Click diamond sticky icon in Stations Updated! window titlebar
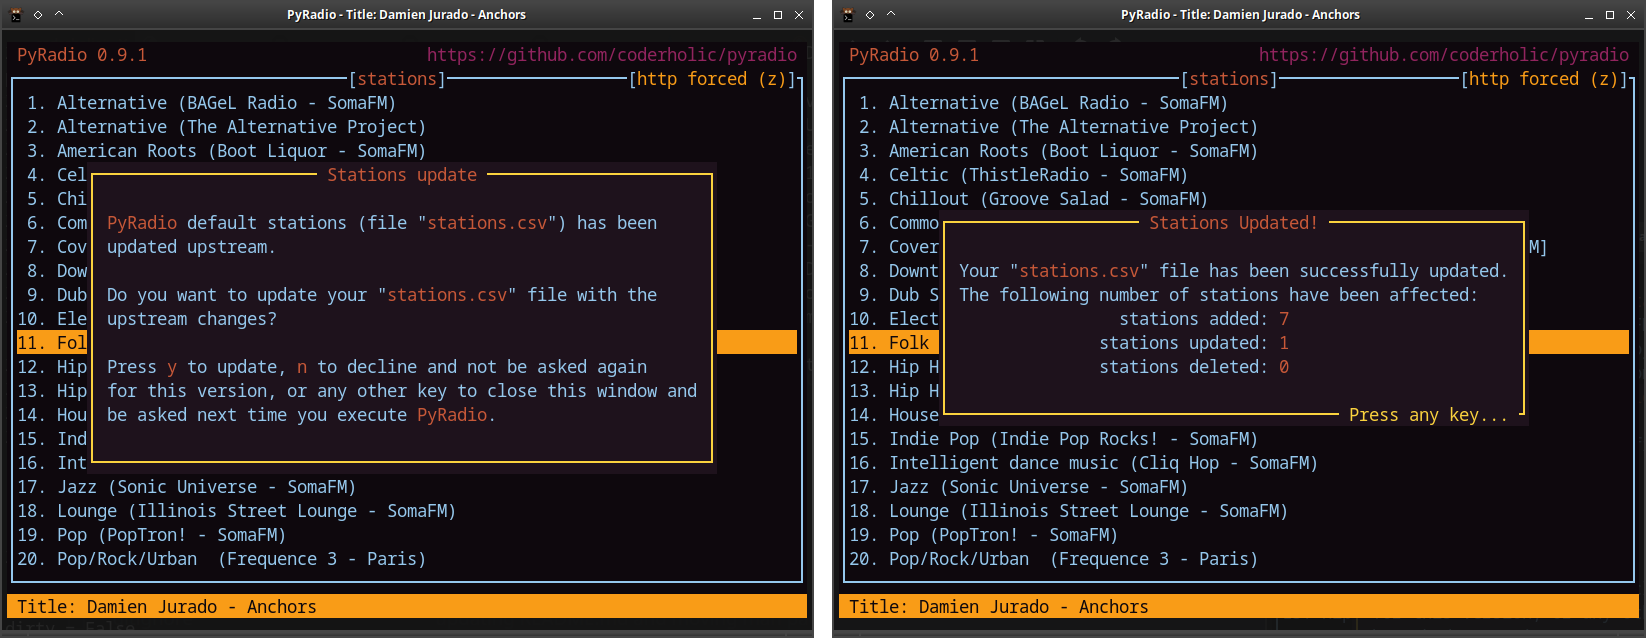This screenshot has height=638, width=1646. point(870,15)
